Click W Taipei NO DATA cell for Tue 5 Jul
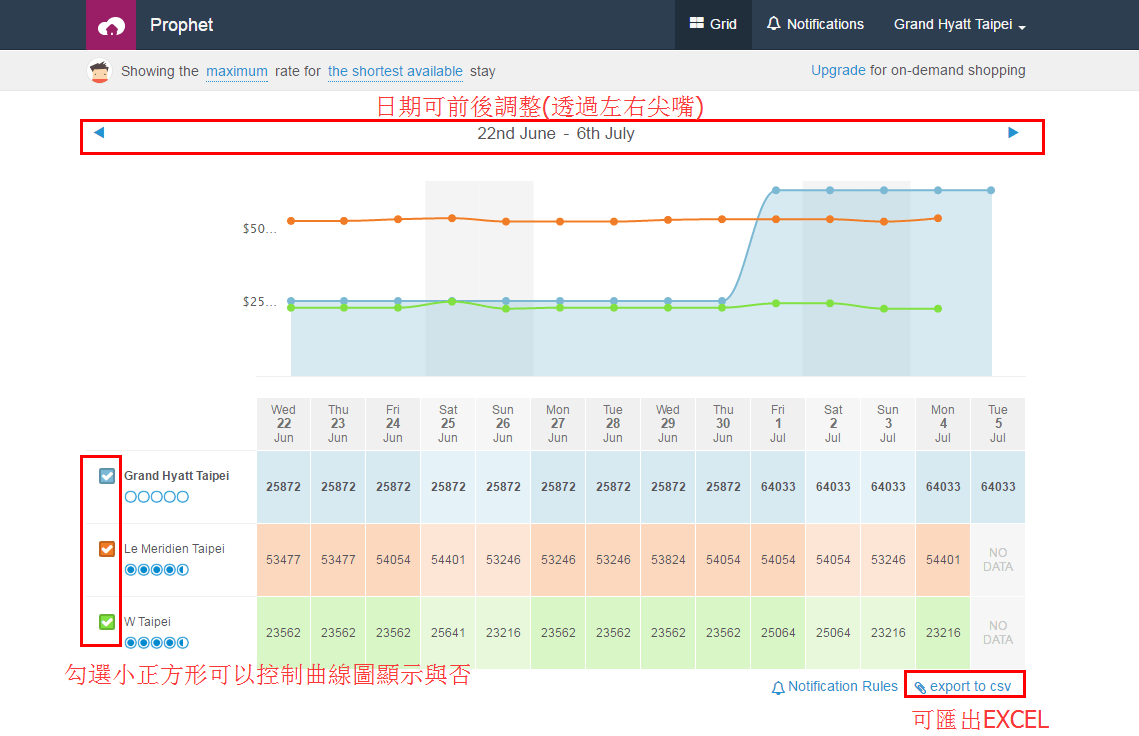 click(998, 633)
